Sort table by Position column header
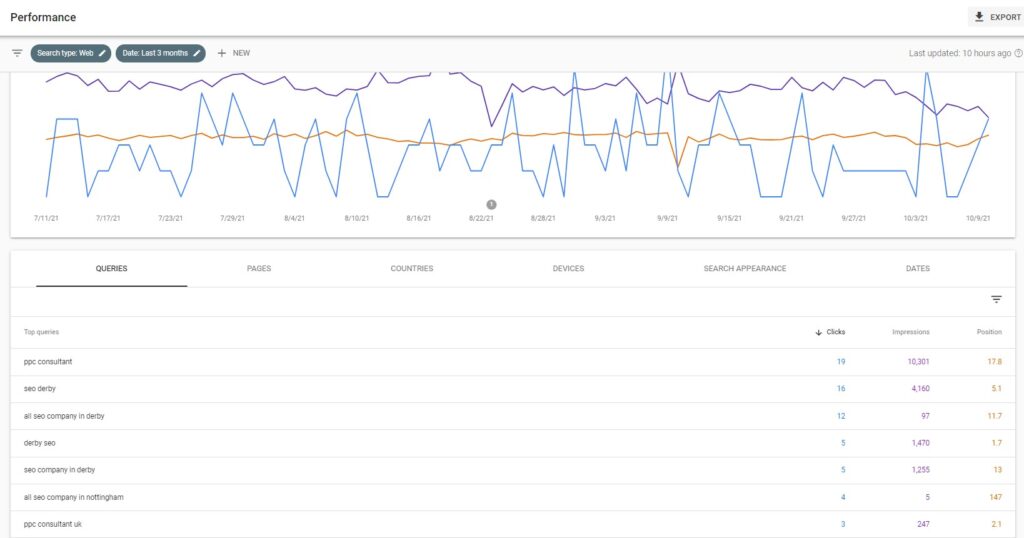 [x=989, y=332]
